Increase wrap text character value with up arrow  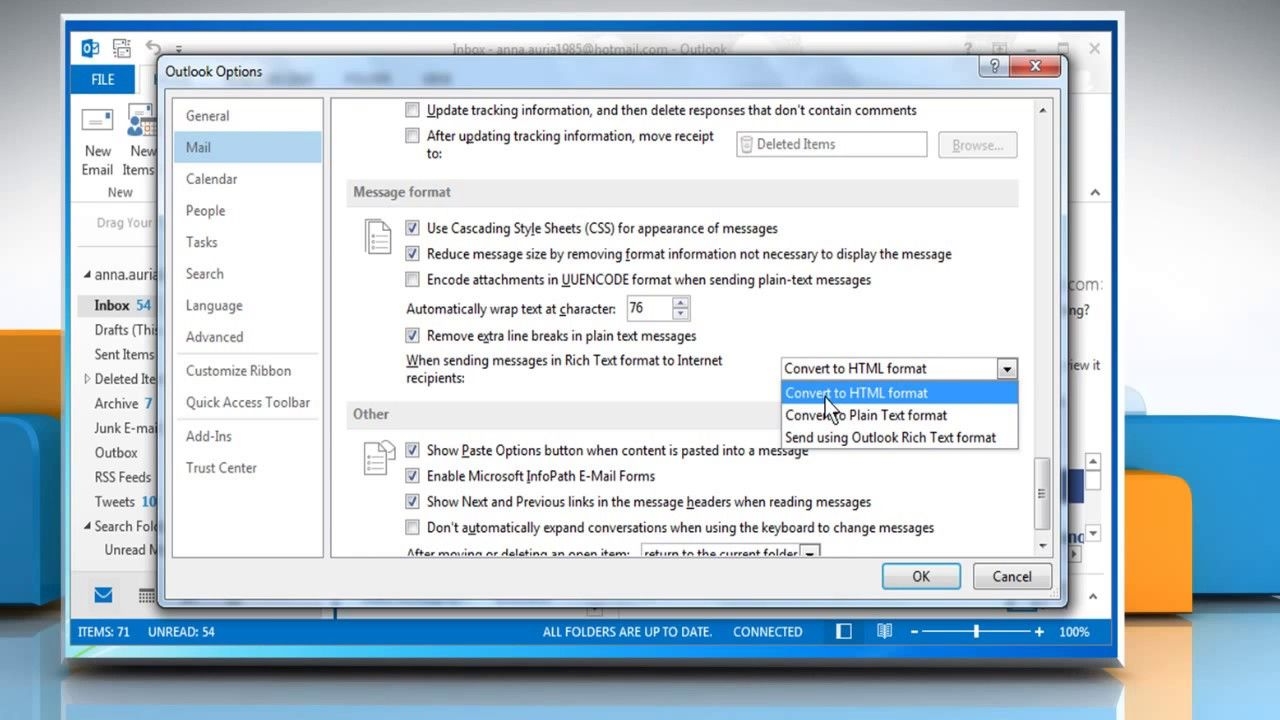(681, 303)
